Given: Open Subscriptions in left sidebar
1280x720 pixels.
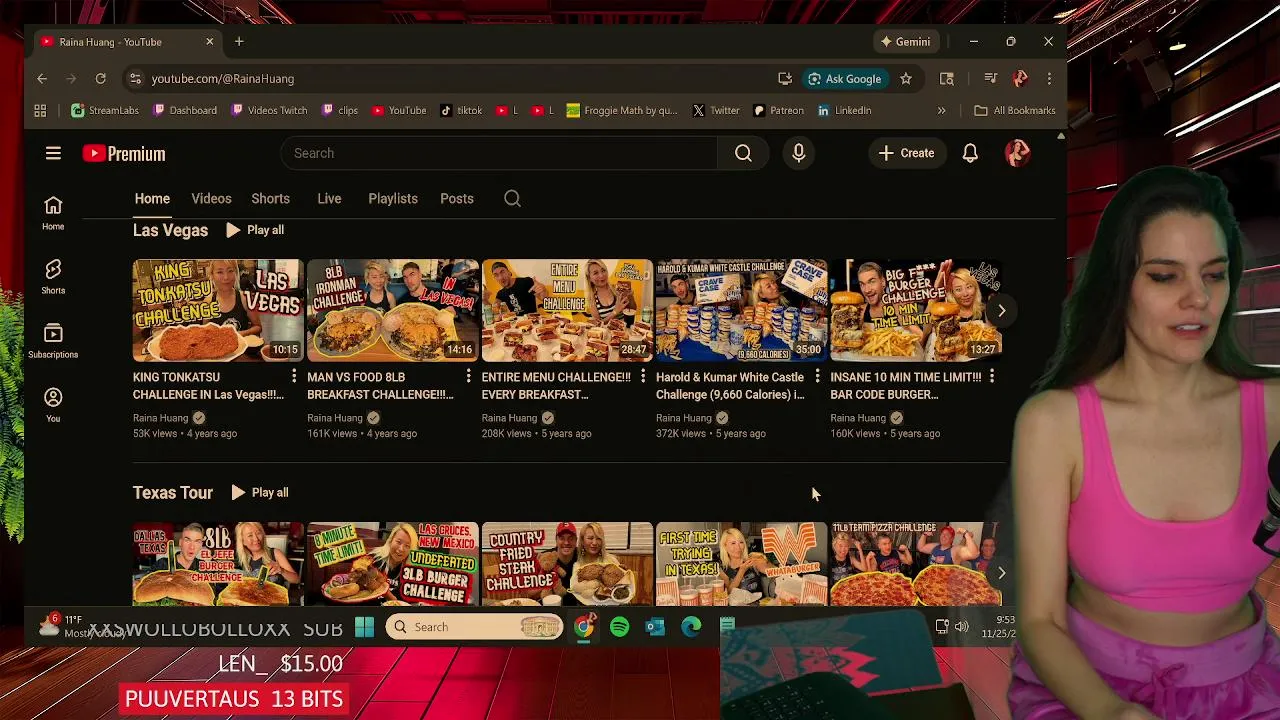Looking at the screenshot, I should (x=53, y=341).
